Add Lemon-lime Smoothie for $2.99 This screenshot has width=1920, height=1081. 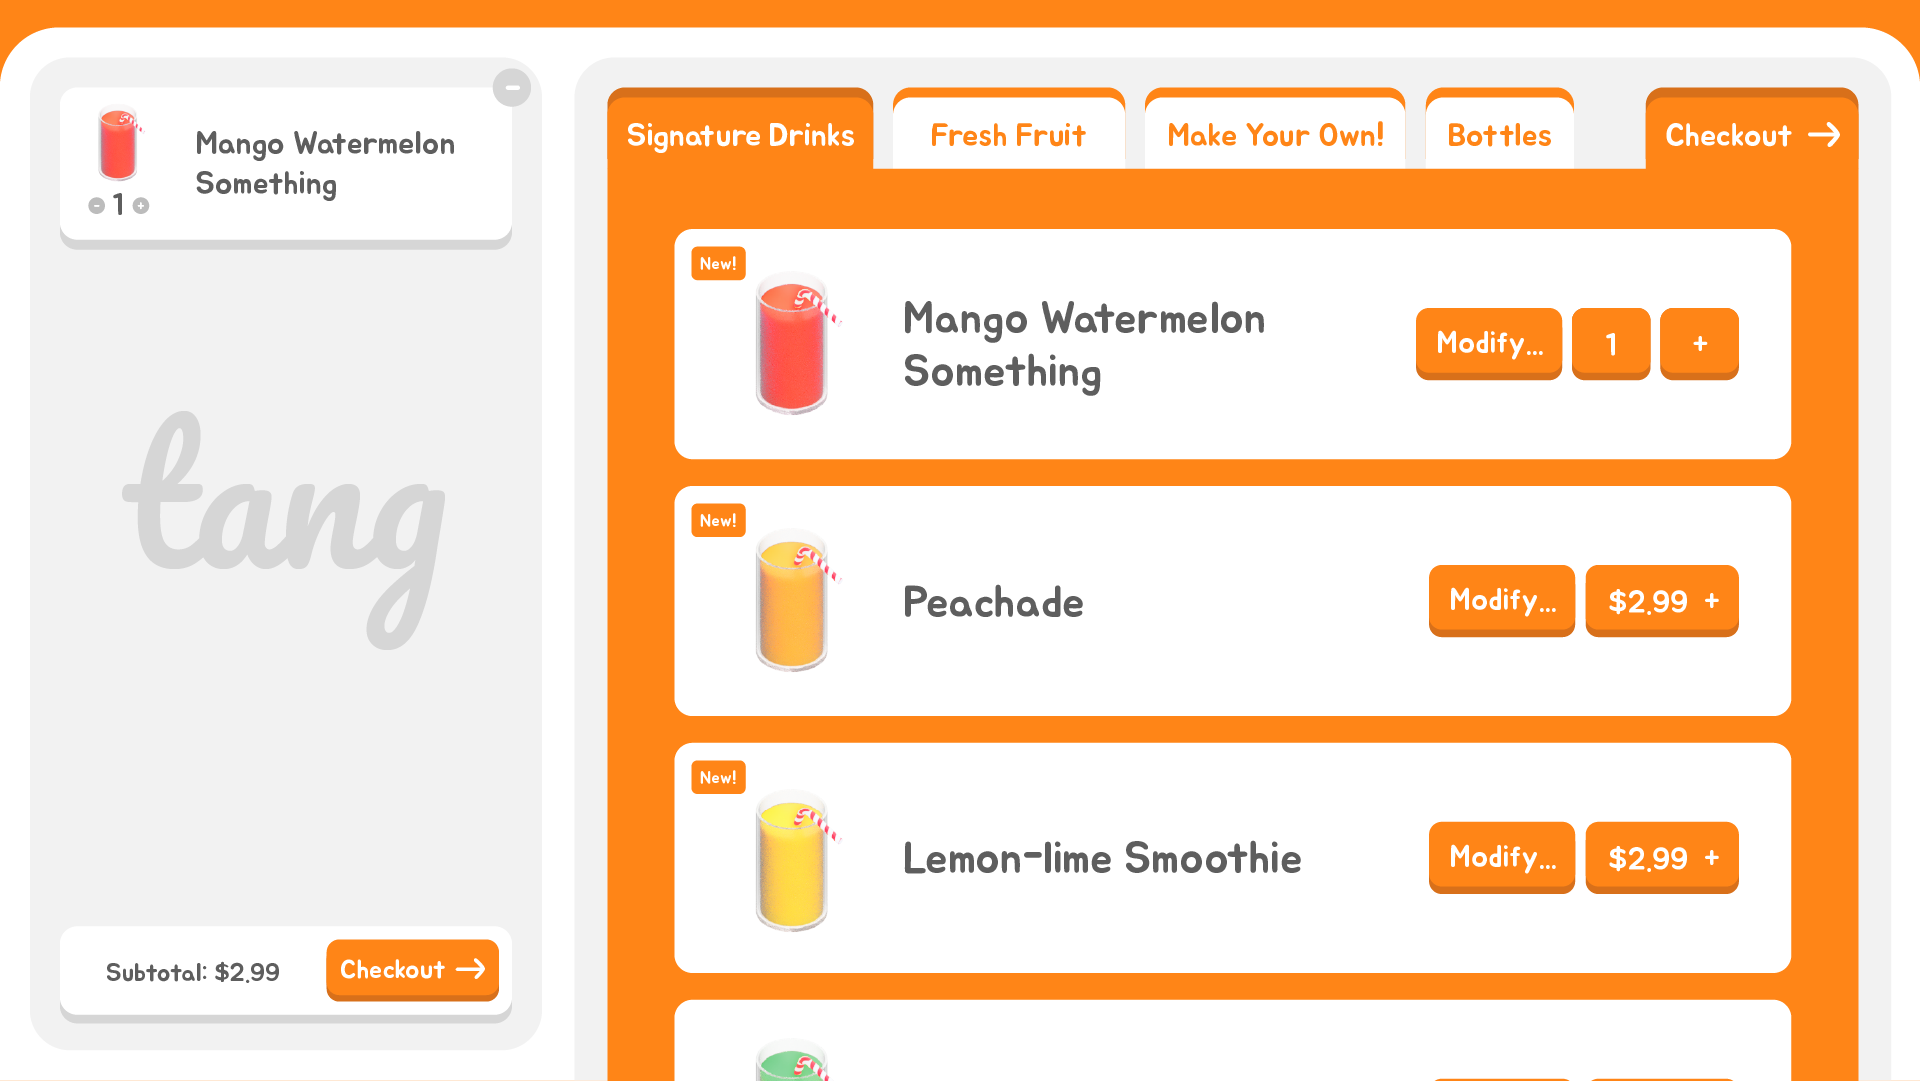pyautogui.click(x=1661, y=858)
